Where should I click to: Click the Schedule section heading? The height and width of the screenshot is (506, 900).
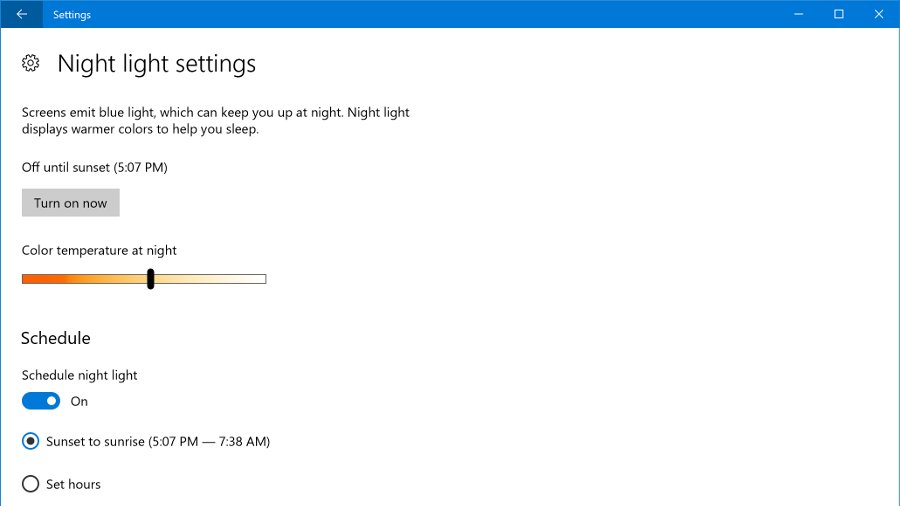pos(56,338)
